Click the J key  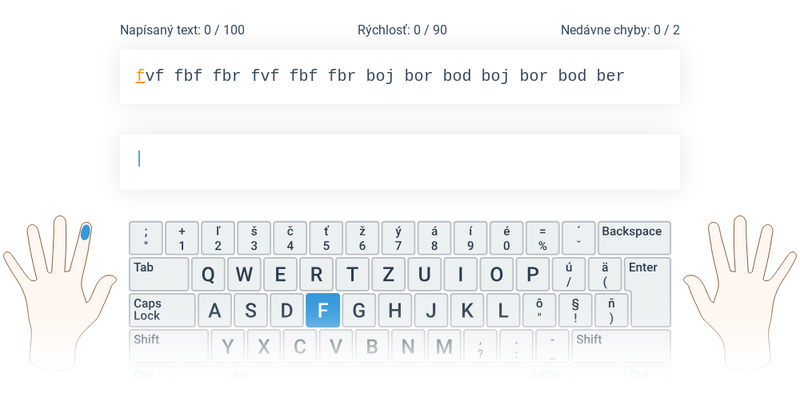[431, 310]
